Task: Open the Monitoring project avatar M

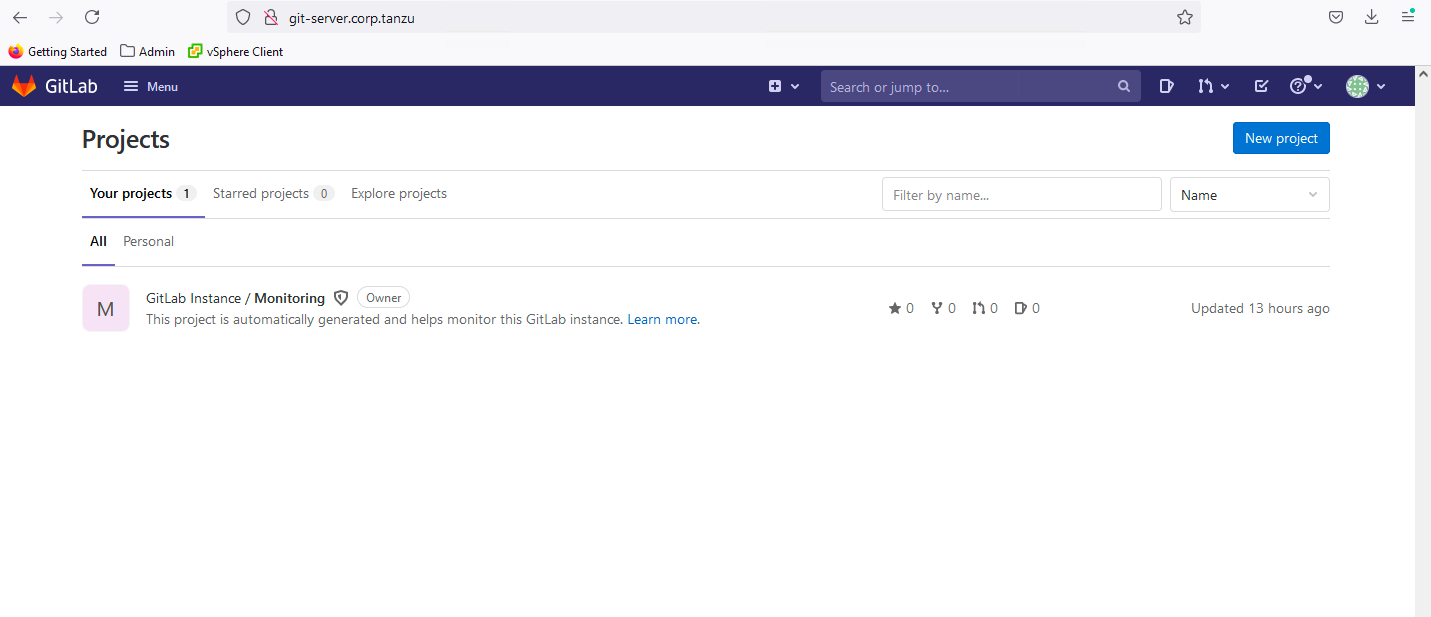Action: pos(106,308)
